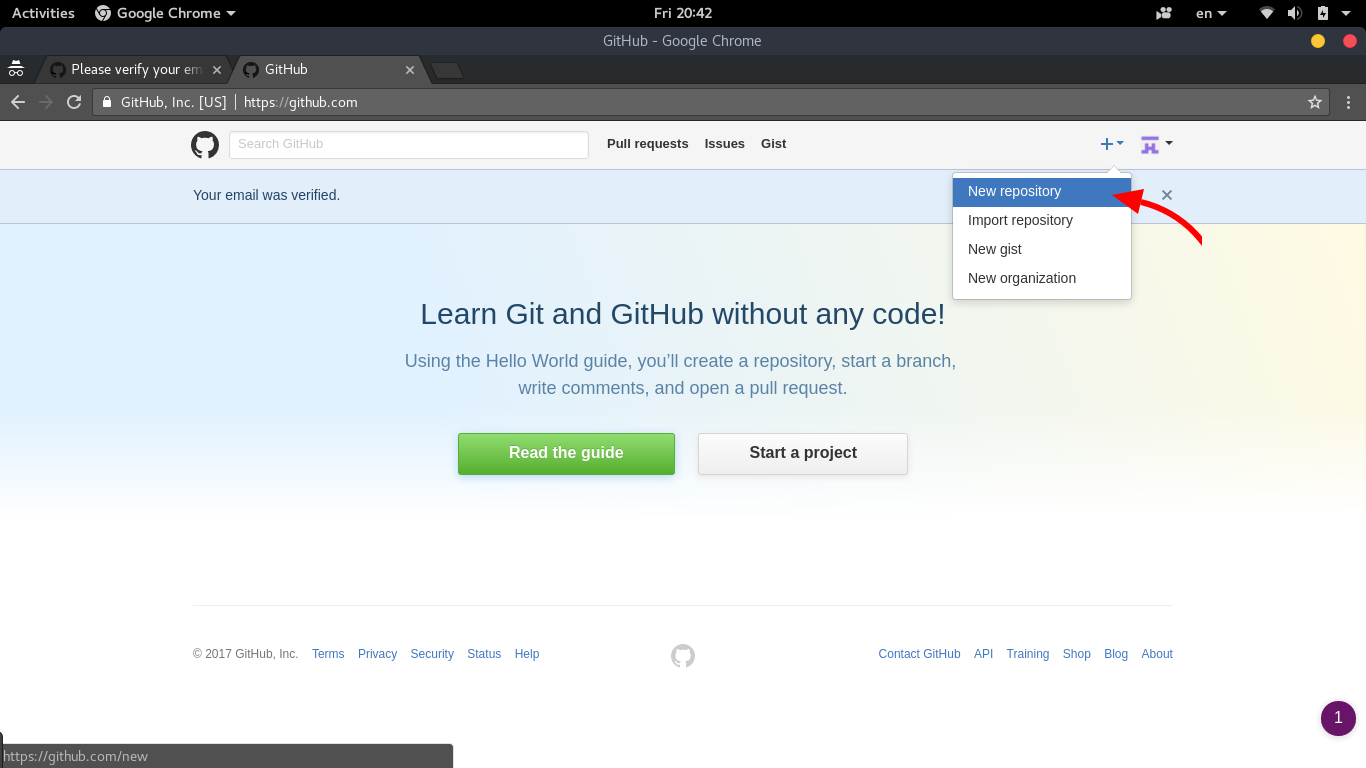Screen dimensions: 1366x768
Task: Bookmark this page with the star icon
Action: coord(1315,102)
